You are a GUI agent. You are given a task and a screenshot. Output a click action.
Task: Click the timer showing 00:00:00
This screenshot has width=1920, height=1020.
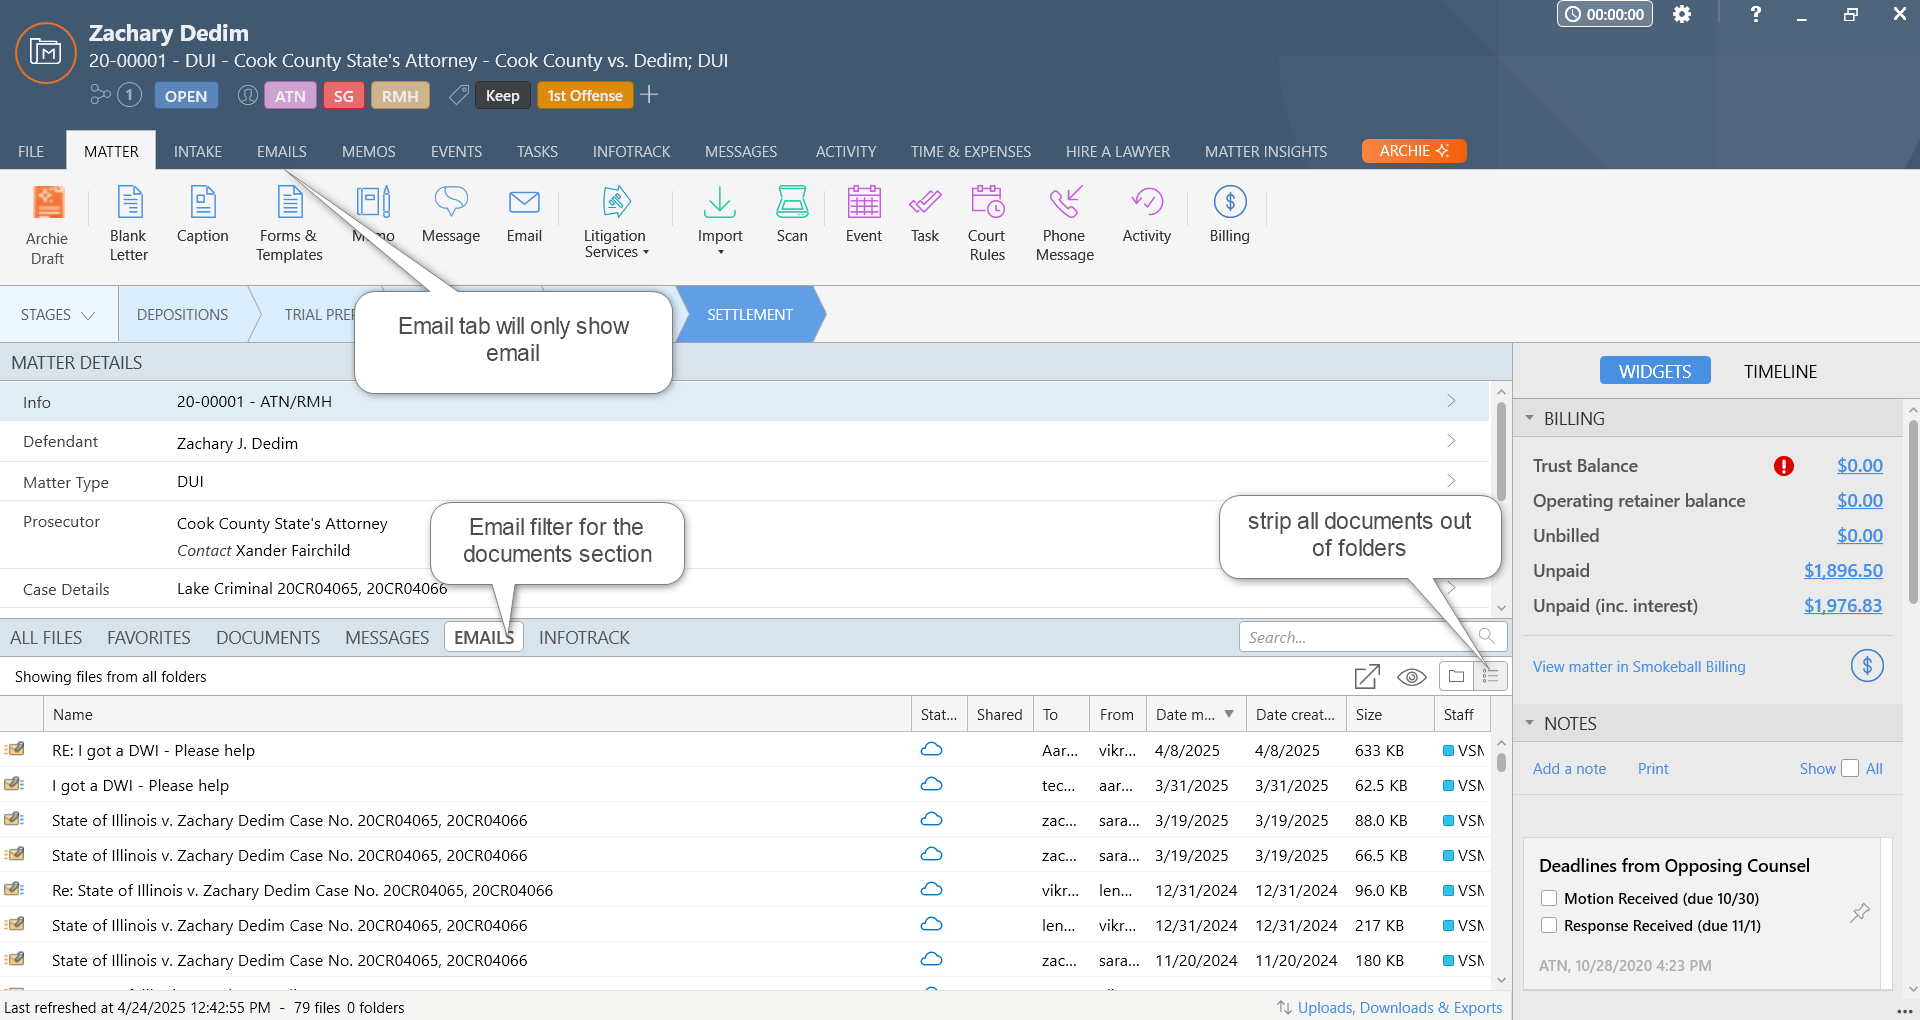tap(1605, 14)
